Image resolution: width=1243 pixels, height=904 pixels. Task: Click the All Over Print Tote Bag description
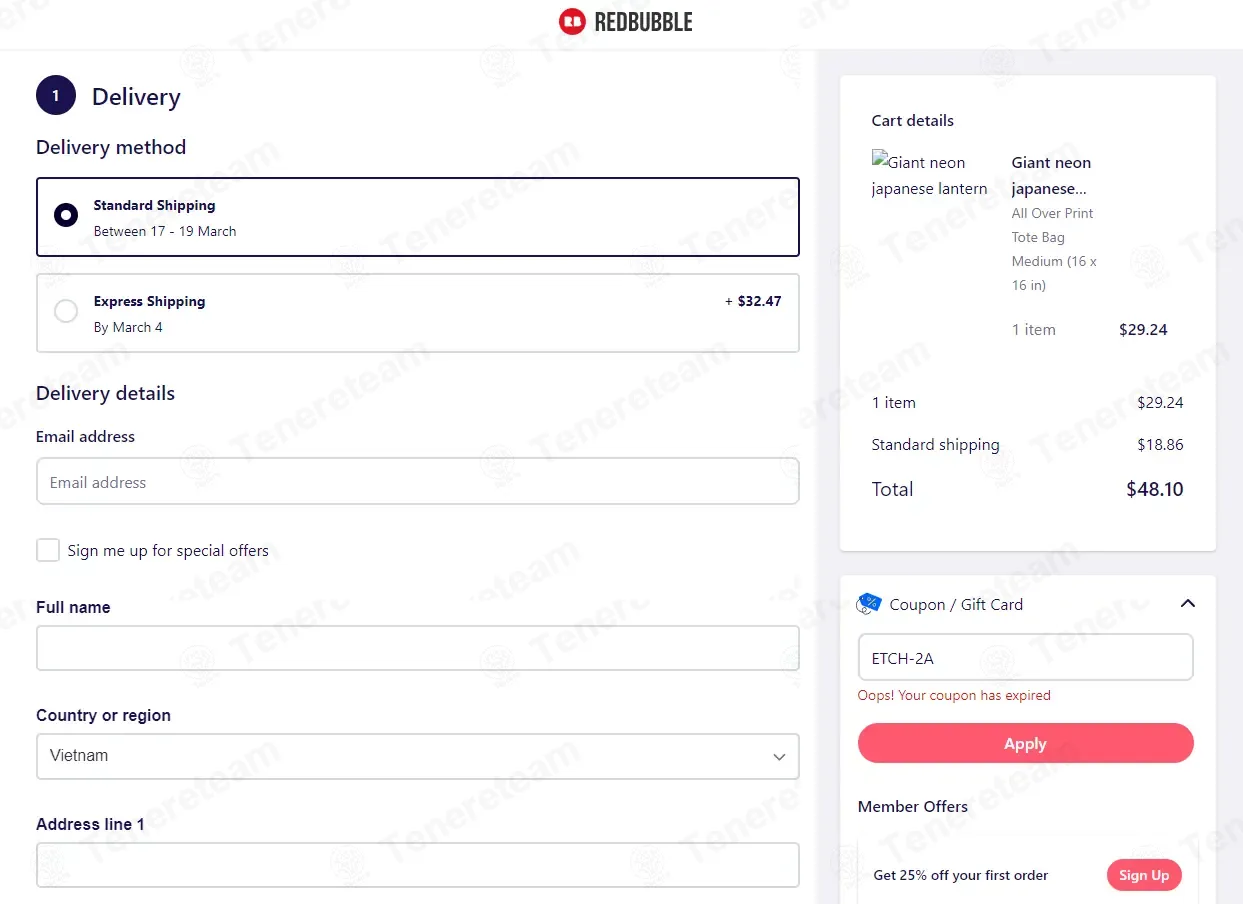pyautogui.click(x=1054, y=249)
